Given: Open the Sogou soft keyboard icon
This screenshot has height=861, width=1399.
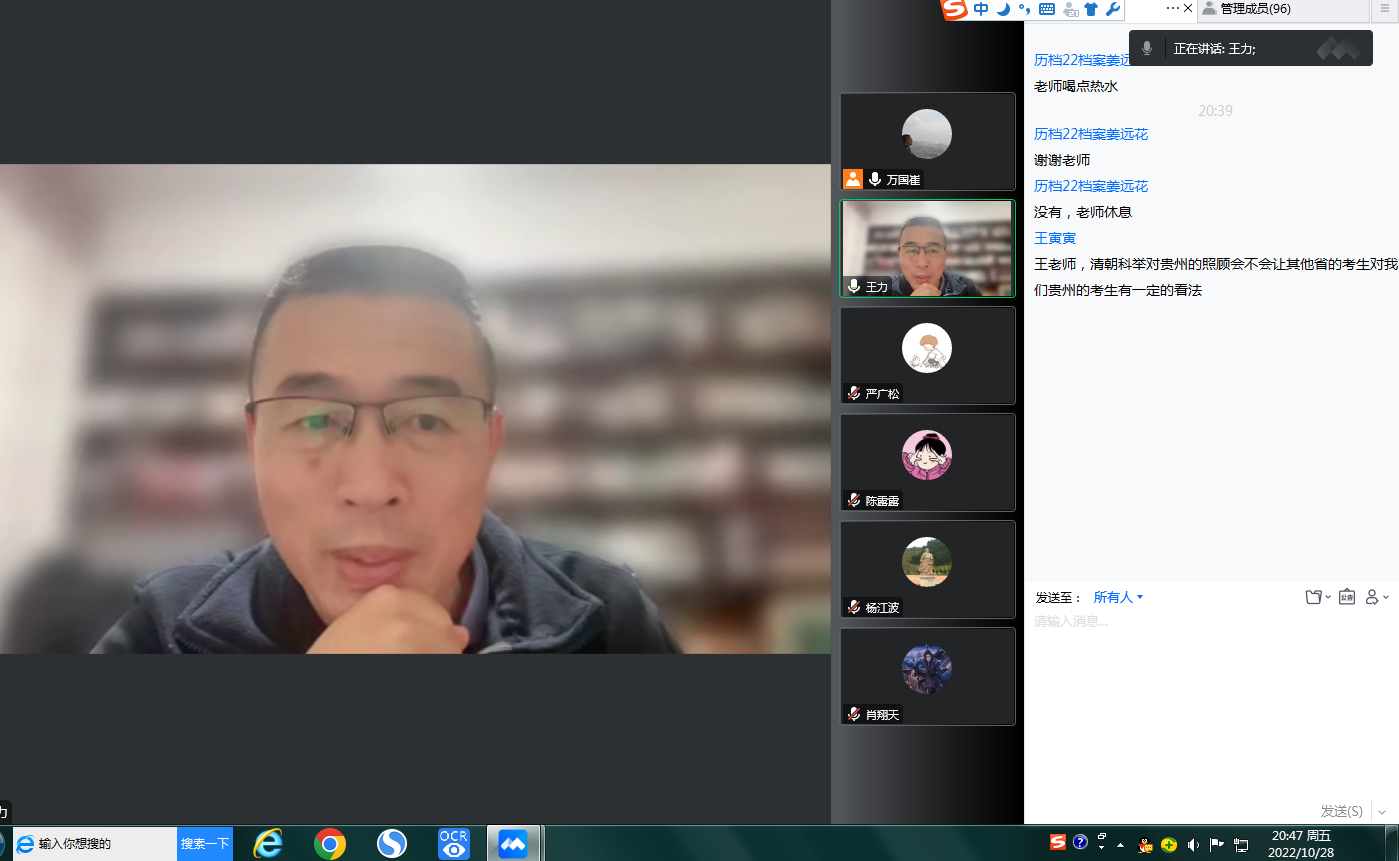Looking at the screenshot, I should point(1047,9).
